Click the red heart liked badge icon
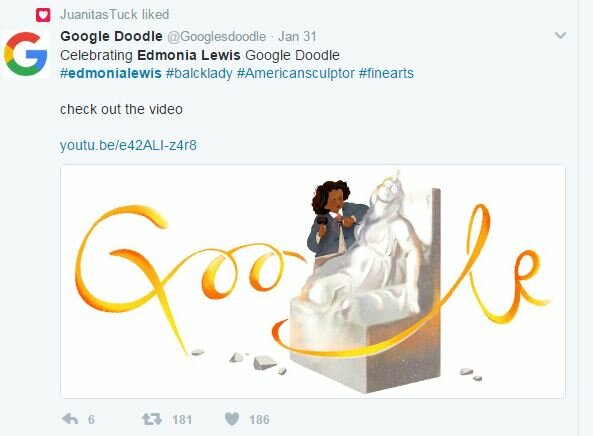This screenshot has width=593, height=436. coord(43,15)
